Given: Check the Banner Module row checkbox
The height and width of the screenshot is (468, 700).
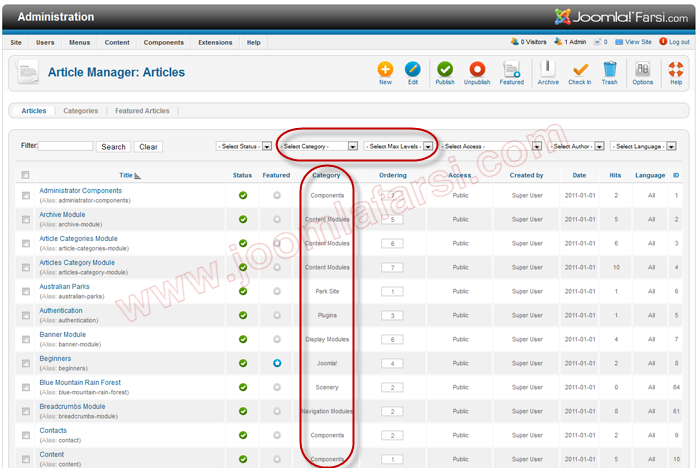Looking at the screenshot, I should [x=26, y=339].
